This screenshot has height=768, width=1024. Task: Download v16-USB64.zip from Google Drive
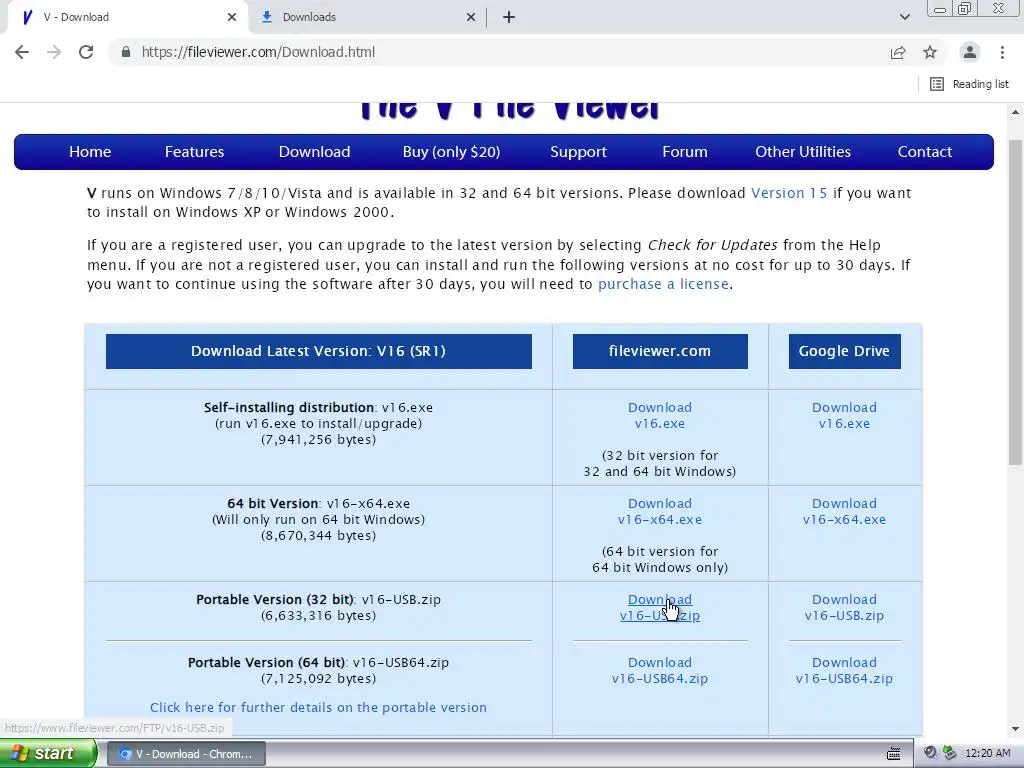[x=844, y=671]
